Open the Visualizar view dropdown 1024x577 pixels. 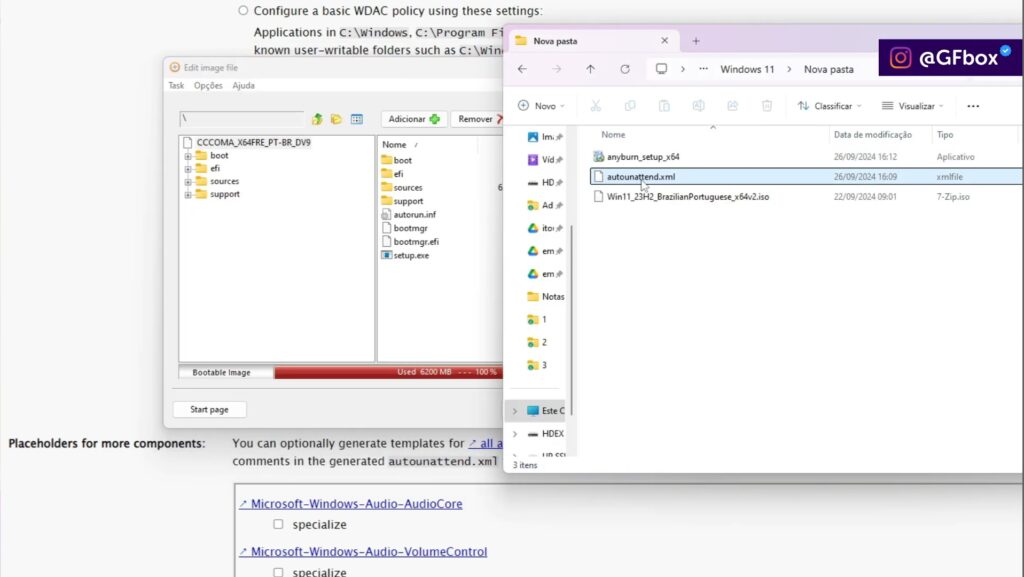click(913, 106)
